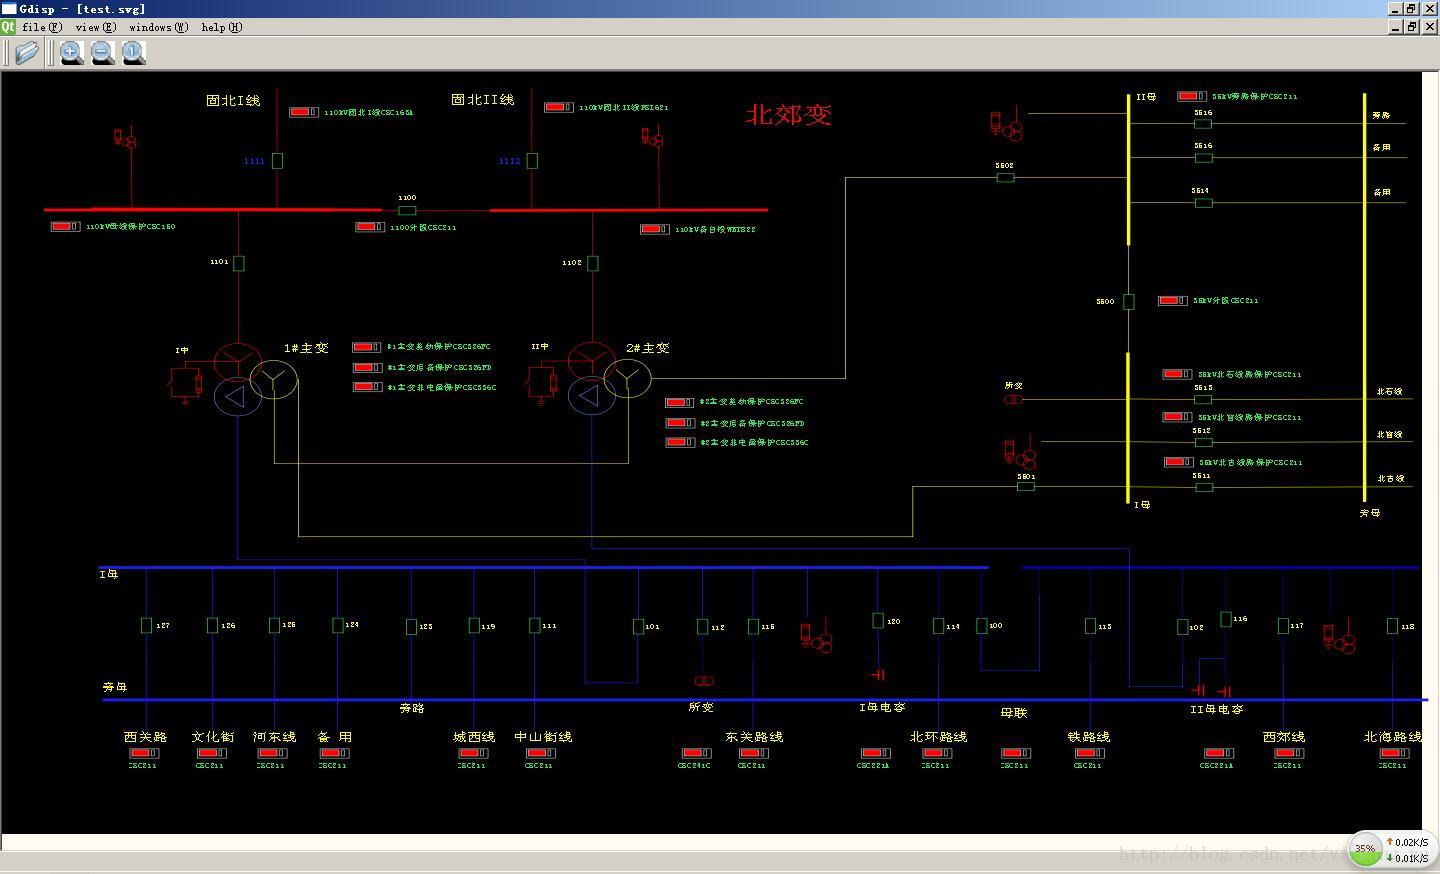The height and width of the screenshot is (874, 1440).
Task: Click breaker 1101 above 1#主变
Action: (x=238, y=263)
